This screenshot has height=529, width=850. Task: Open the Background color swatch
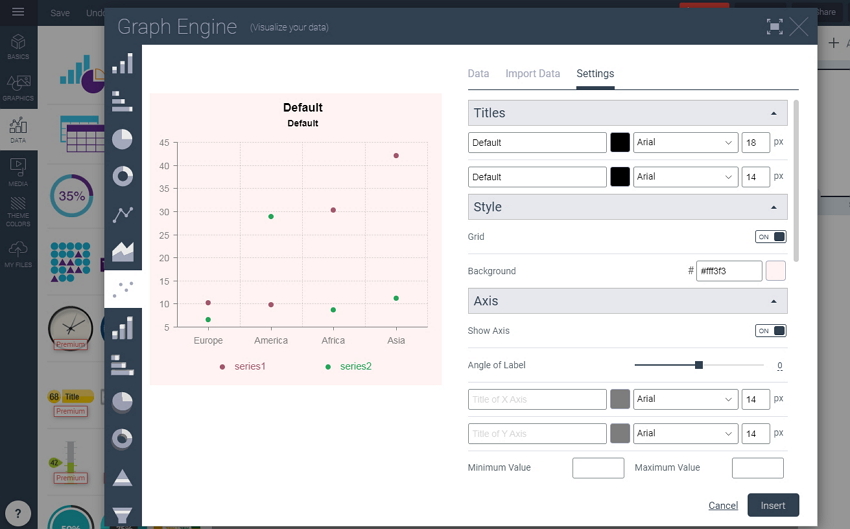(775, 271)
